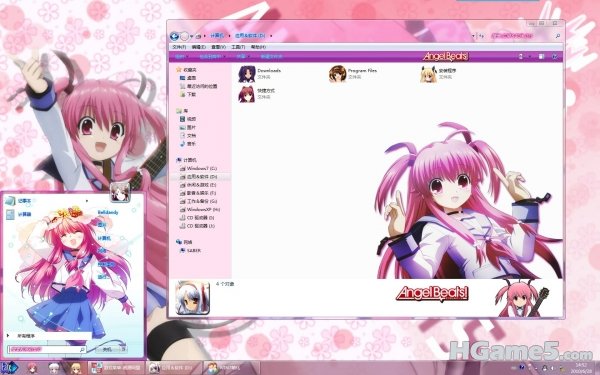
Task: Switch to the first taskbar window button
Action: [116, 368]
